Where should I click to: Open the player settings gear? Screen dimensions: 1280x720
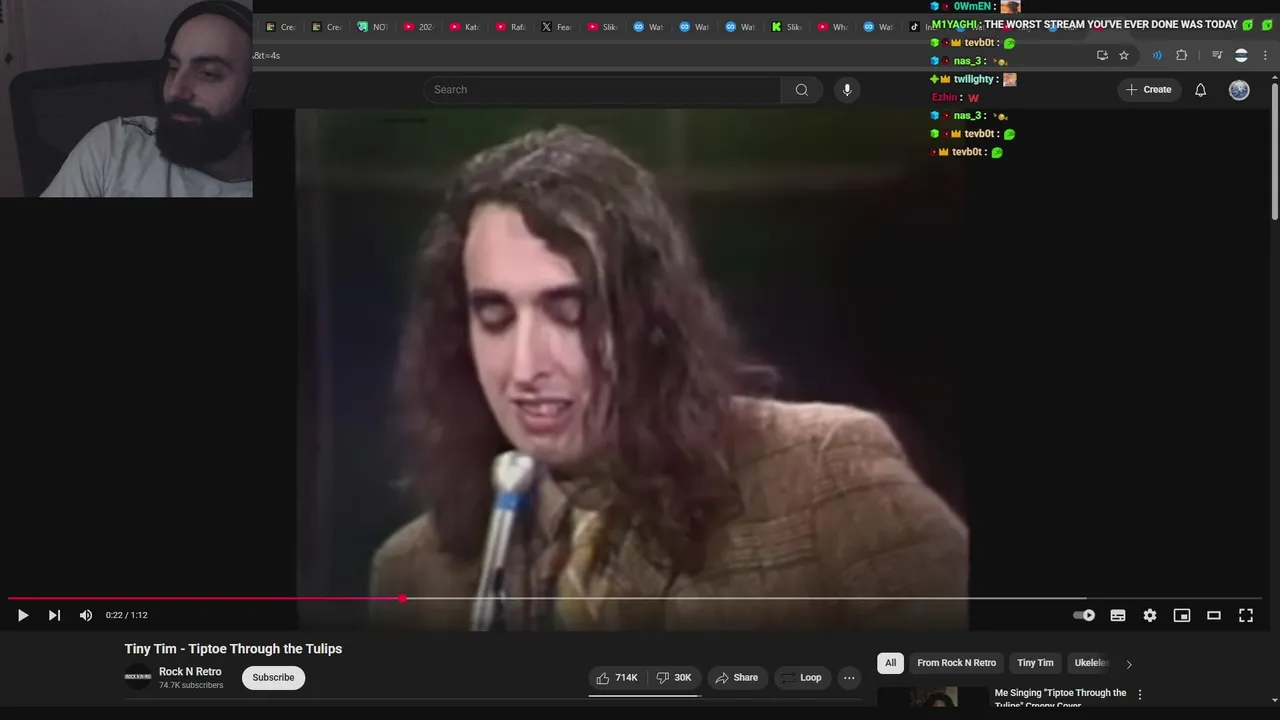pos(1150,615)
